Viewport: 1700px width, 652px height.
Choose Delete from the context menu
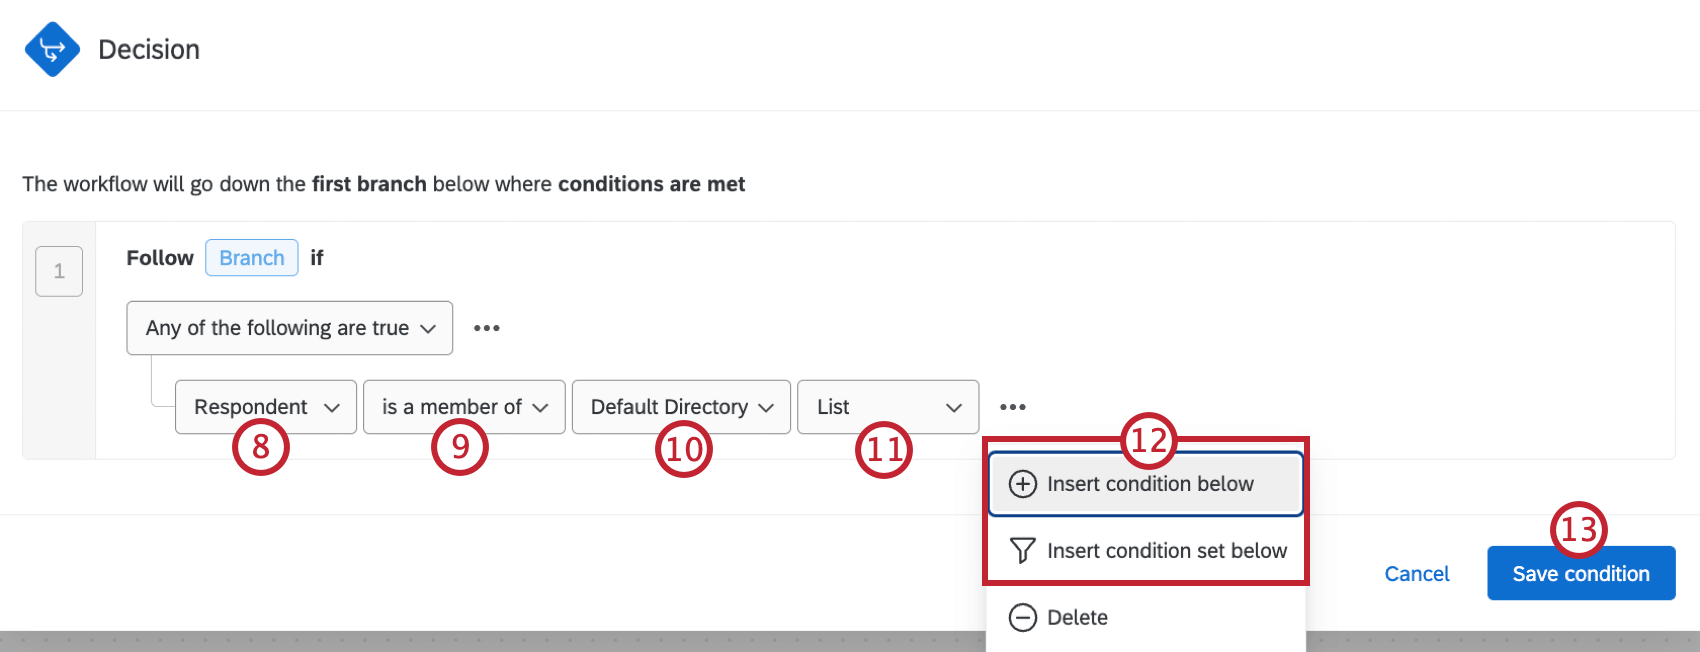pos(1077,617)
